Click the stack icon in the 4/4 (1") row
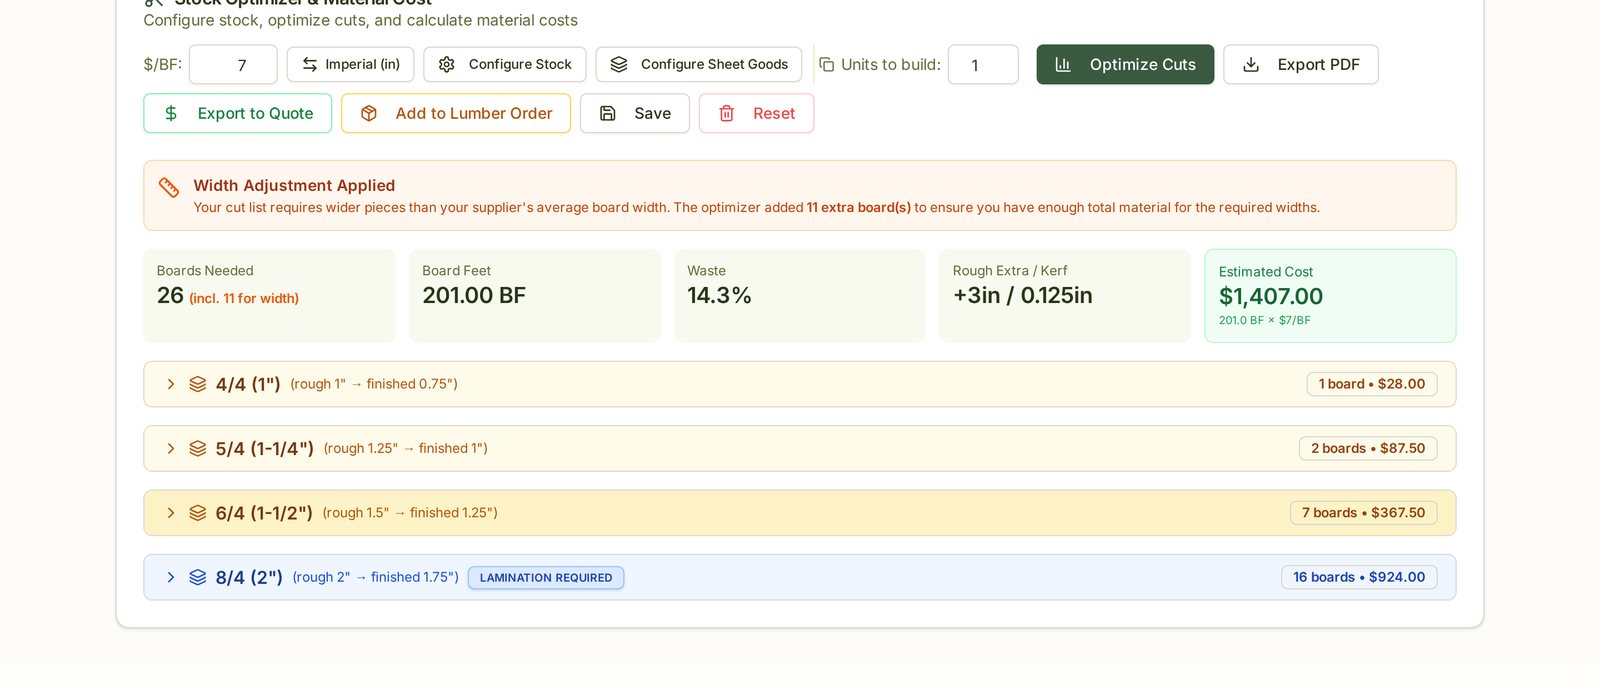The height and width of the screenshot is (691, 1600). click(x=198, y=384)
